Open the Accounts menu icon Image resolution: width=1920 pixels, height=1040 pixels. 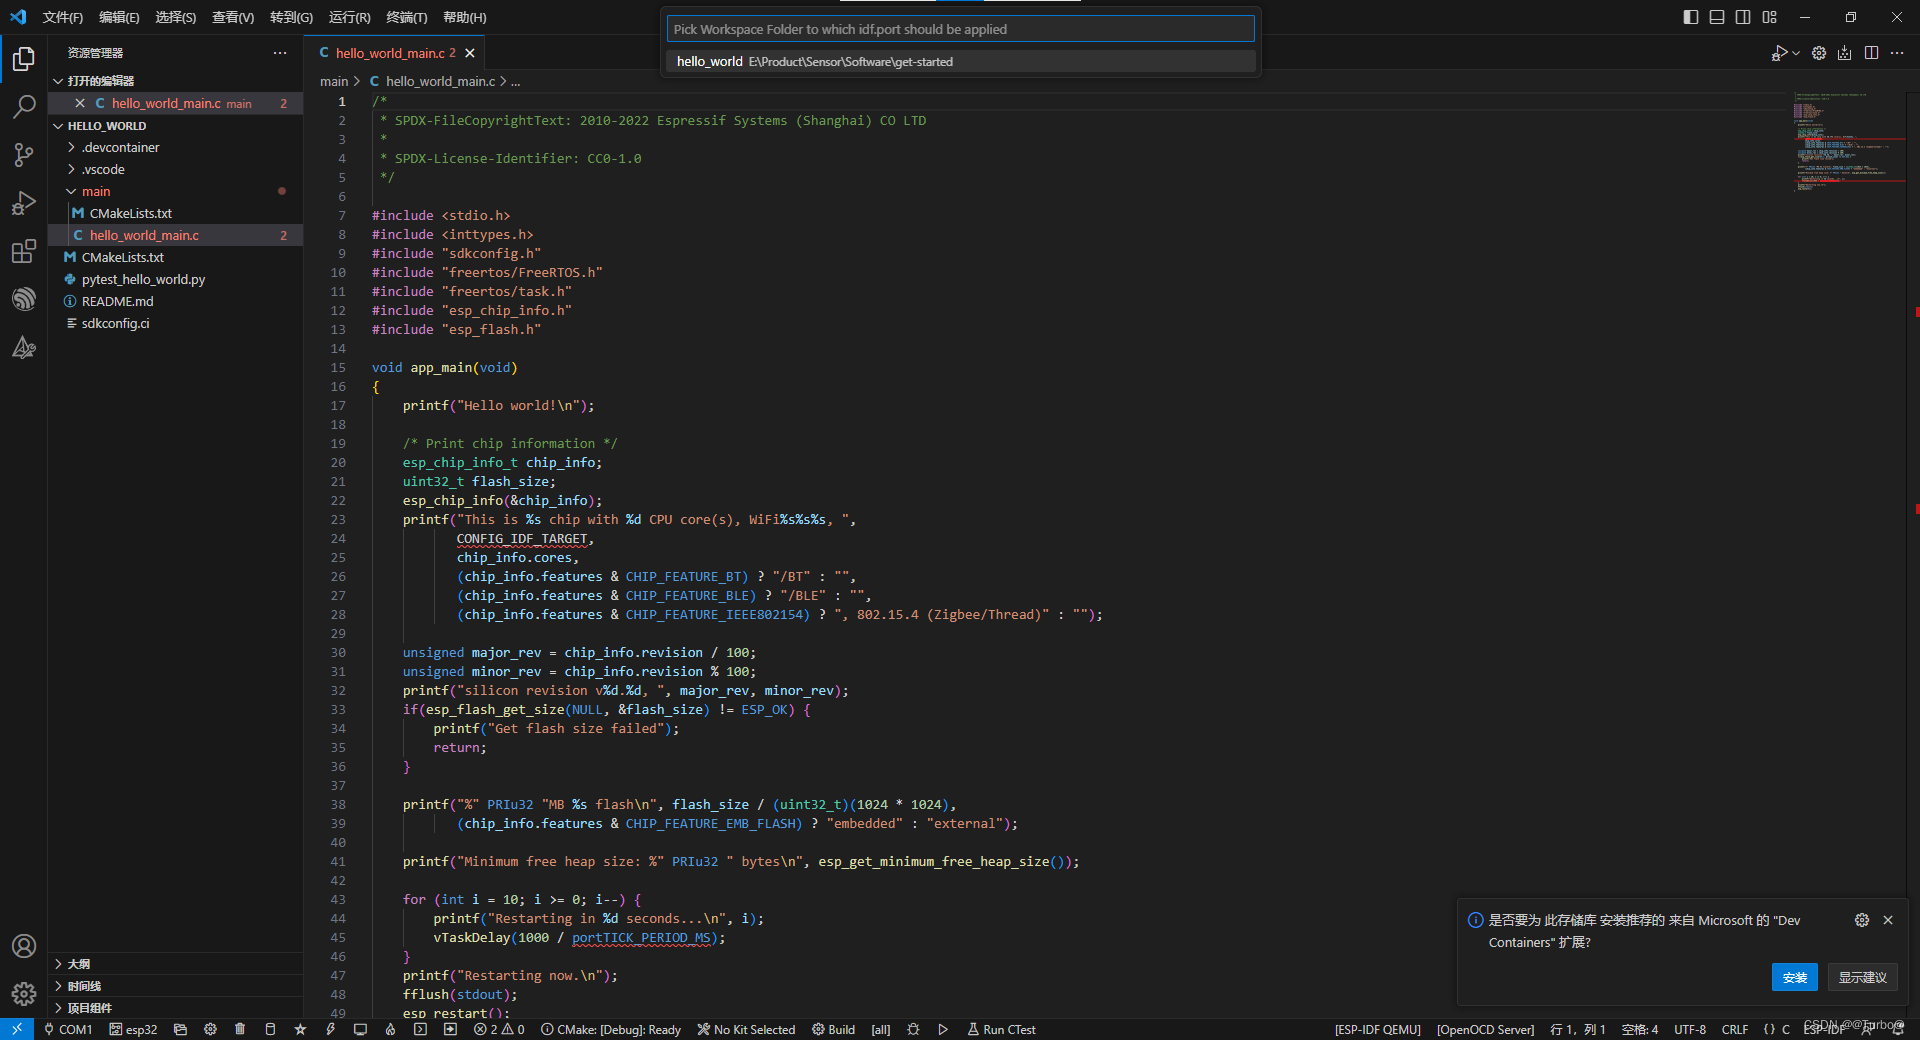click(24, 946)
